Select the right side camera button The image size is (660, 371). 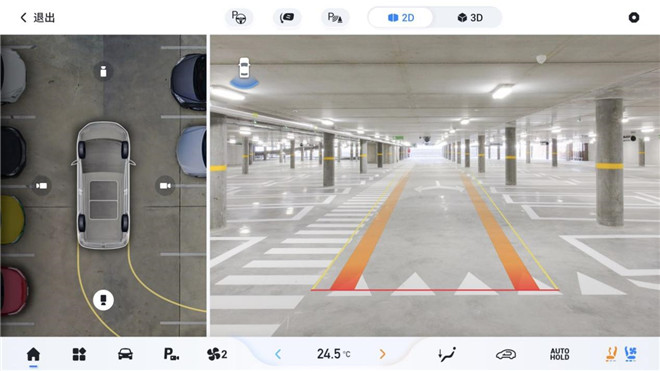(x=165, y=186)
